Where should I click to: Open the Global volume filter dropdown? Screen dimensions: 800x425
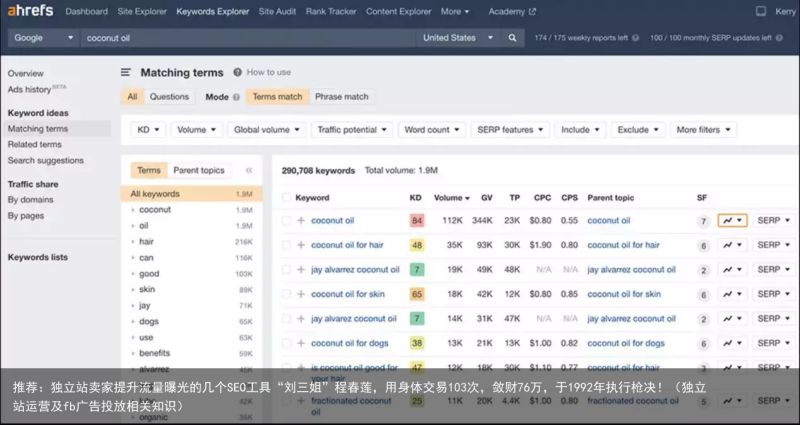(267, 130)
